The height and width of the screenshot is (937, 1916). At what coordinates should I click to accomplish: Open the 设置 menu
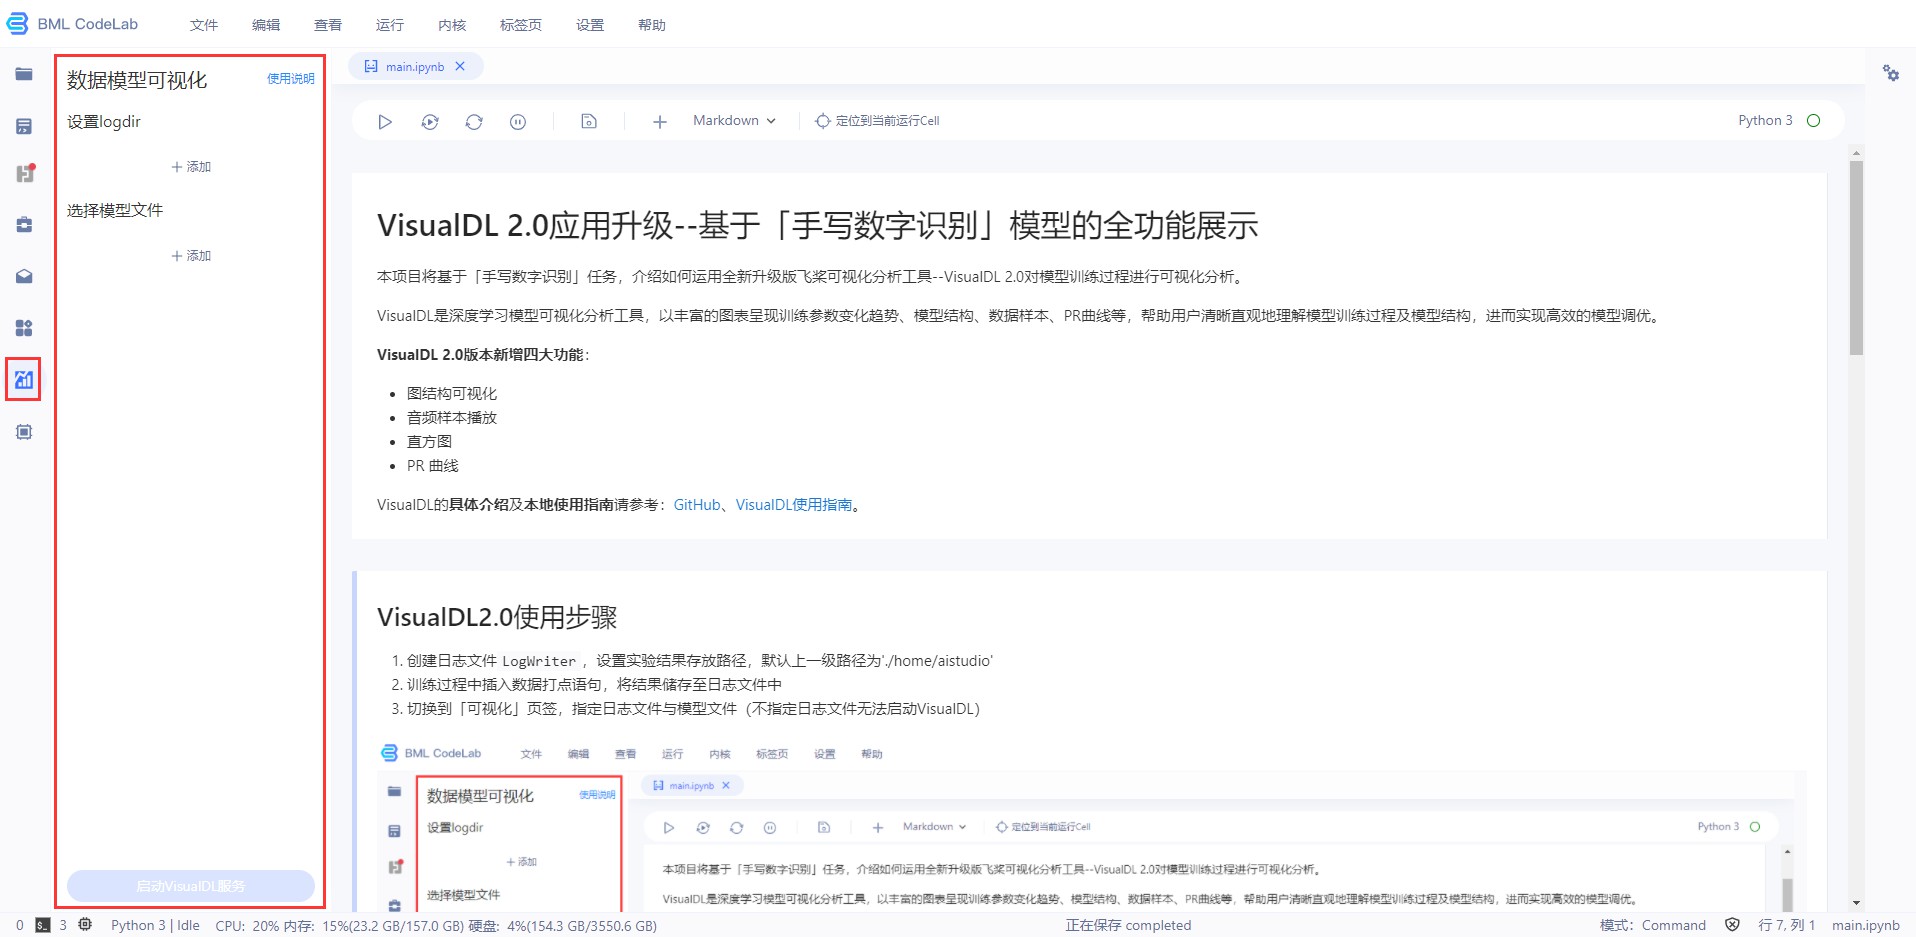coord(590,25)
